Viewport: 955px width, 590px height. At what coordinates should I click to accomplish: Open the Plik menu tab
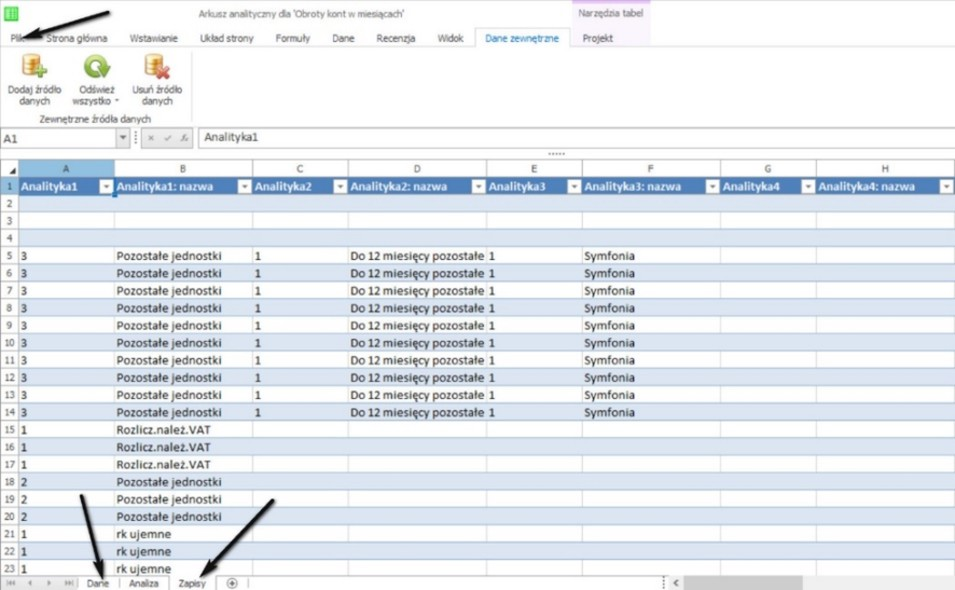click(x=18, y=38)
